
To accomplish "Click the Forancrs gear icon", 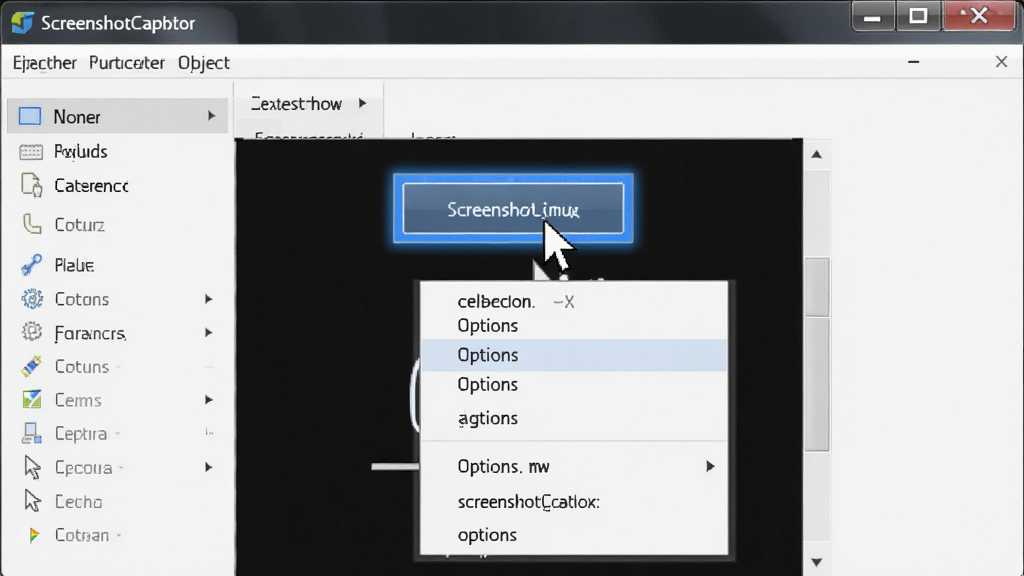I will click(x=31, y=332).
